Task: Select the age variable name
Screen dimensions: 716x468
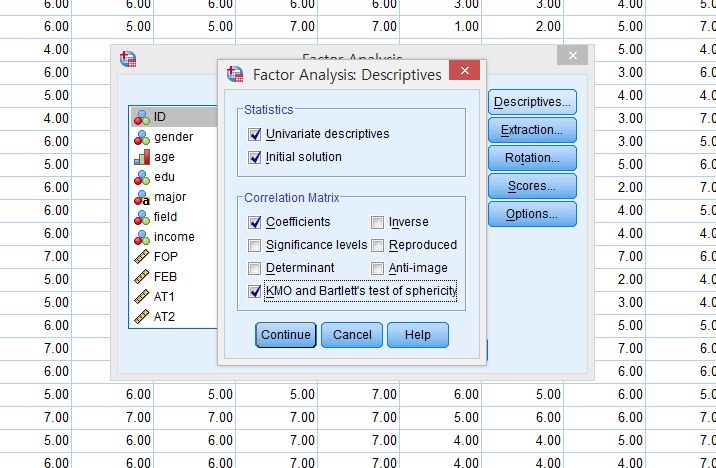Action: click(x=164, y=157)
